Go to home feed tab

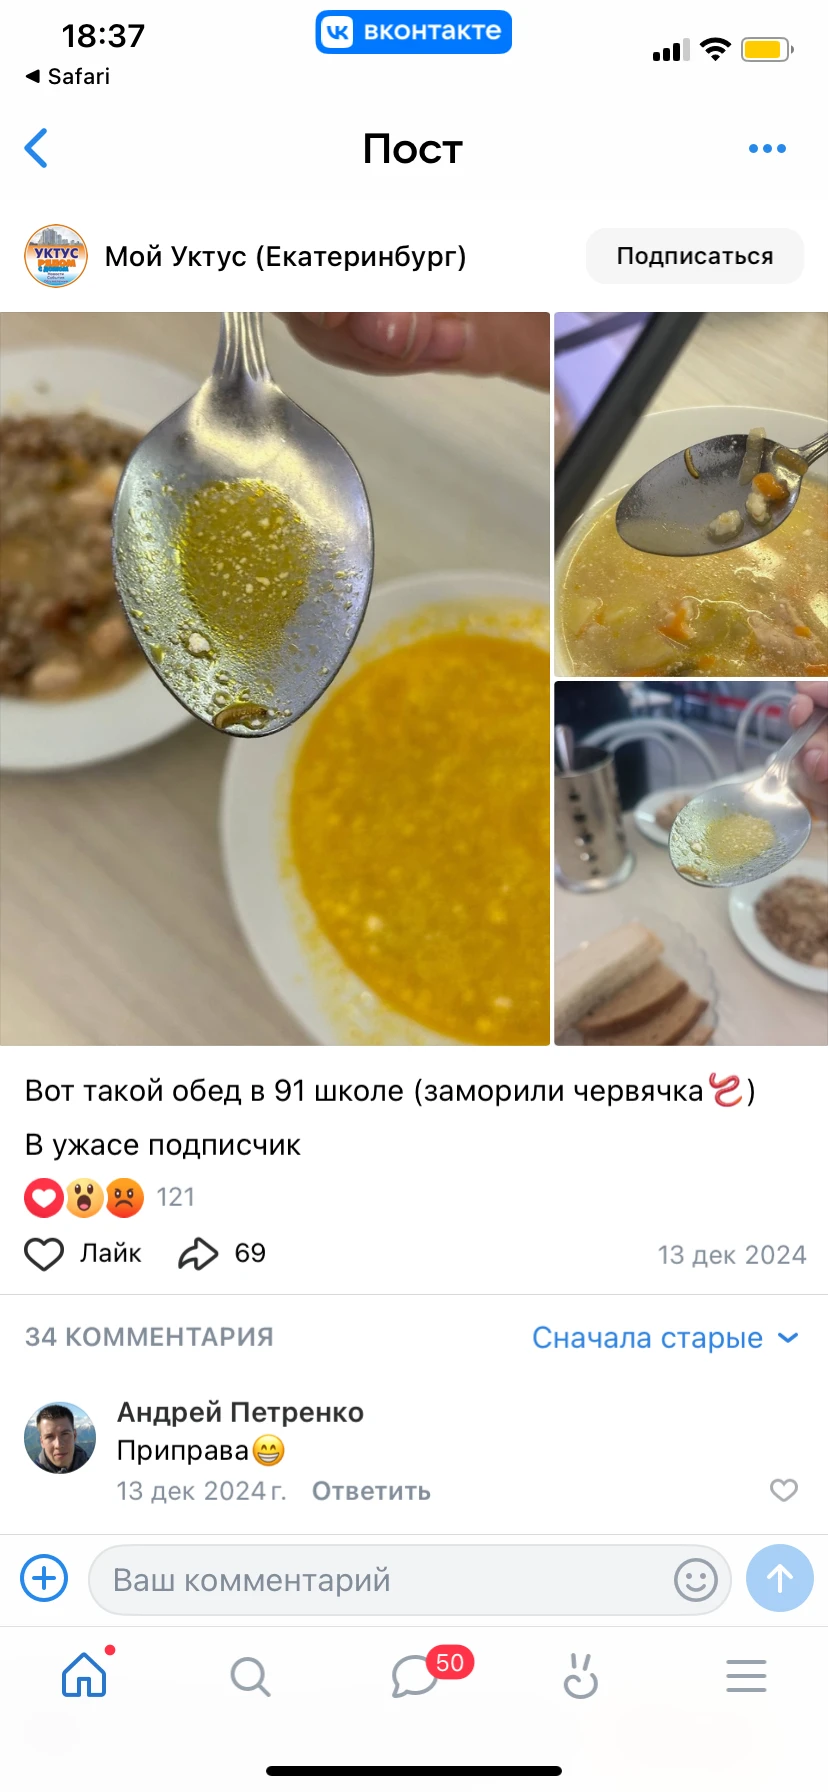(x=84, y=1675)
